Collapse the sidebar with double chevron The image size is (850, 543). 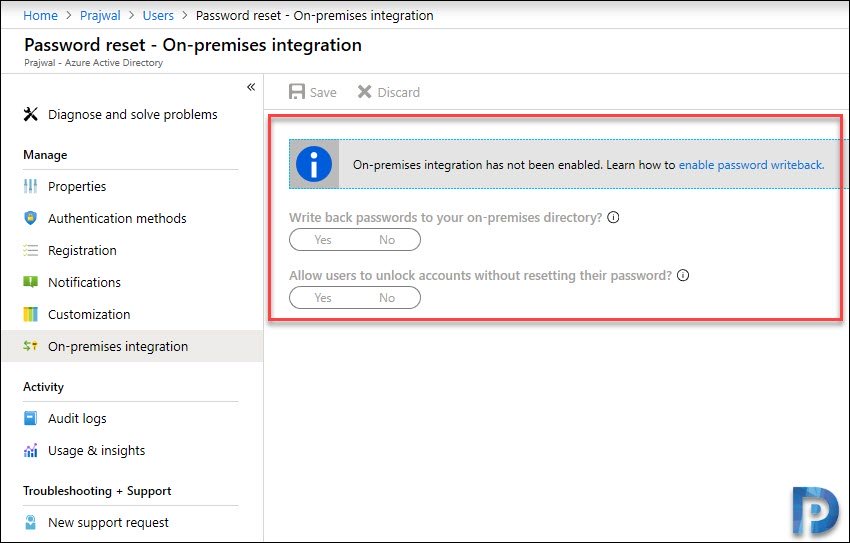click(251, 87)
